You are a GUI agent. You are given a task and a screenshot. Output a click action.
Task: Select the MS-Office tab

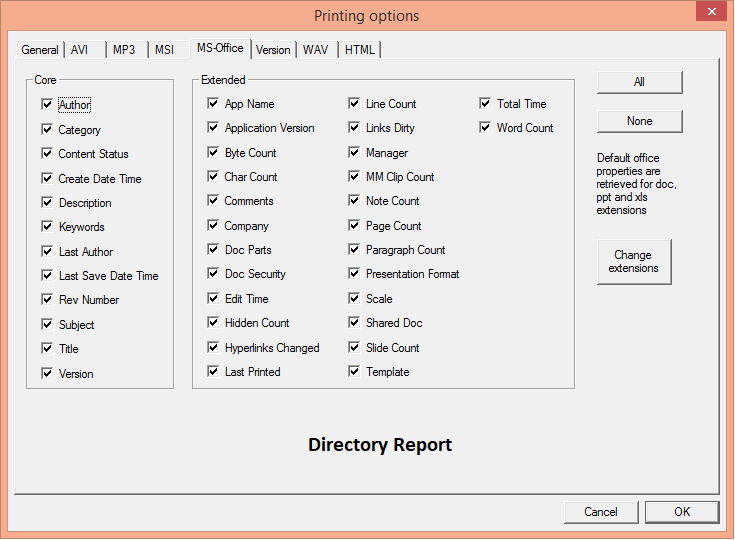(220, 48)
